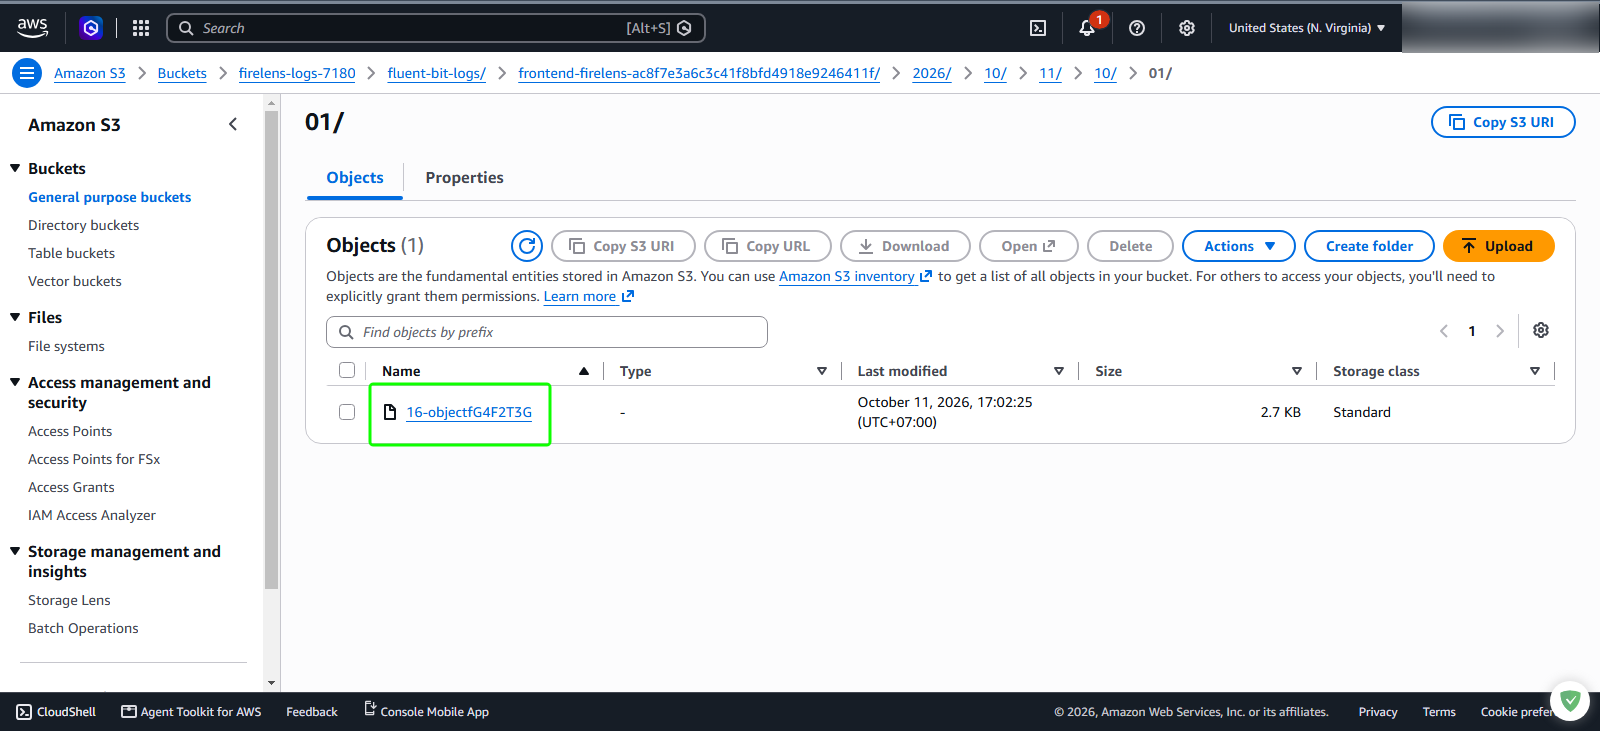This screenshot has height=731, width=1600.
Task: Open the 16-objectfG4F2T3G object link
Action: 469,412
